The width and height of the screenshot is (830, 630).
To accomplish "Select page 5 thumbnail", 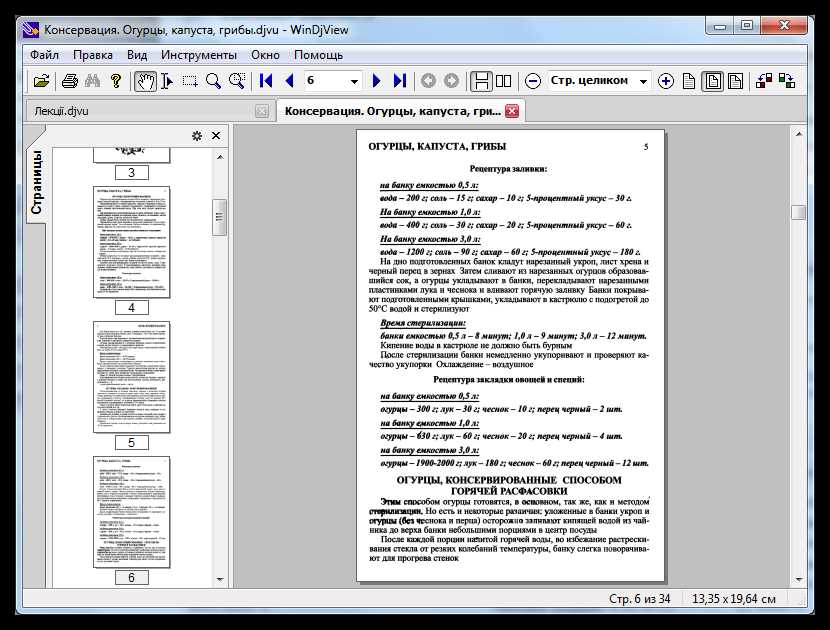I will (x=132, y=377).
